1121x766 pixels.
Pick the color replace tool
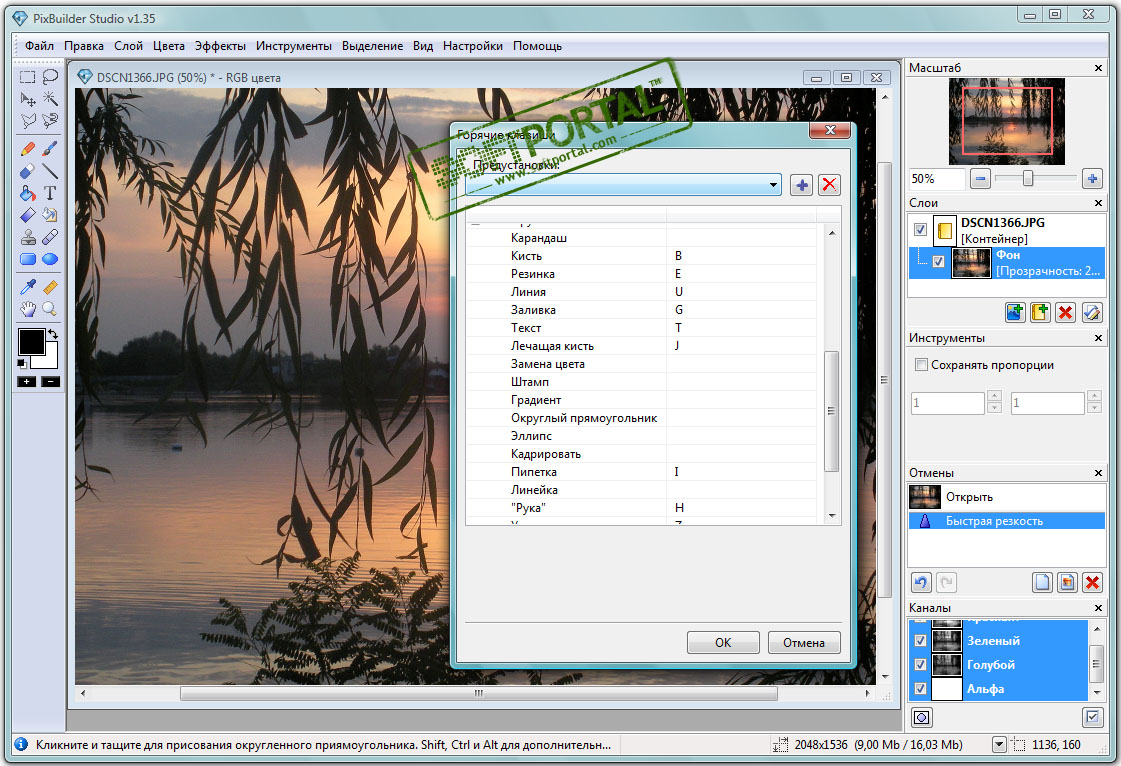50,215
